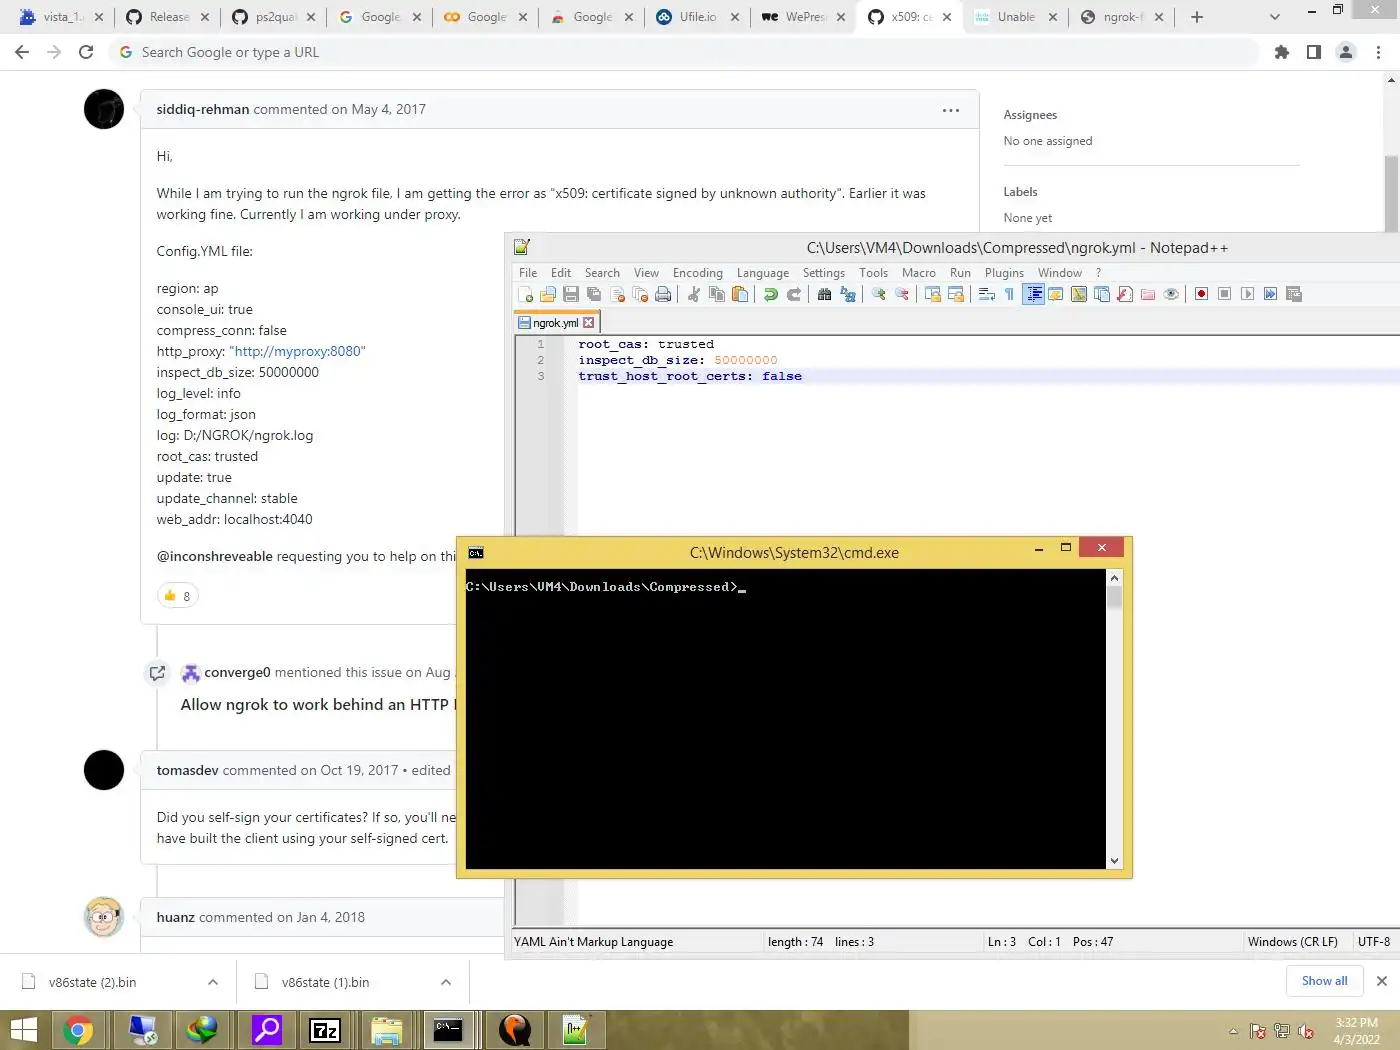Open the converge0 user link
The height and width of the screenshot is (1050, 1400).
tap(237, 673)
